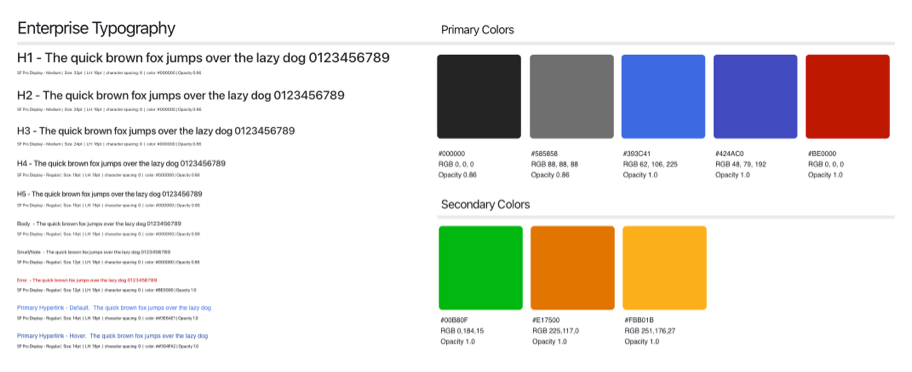912x372 pixels.
Task: Select the yellow #FBB01B secondary swatch
Action: click(665, 268)
